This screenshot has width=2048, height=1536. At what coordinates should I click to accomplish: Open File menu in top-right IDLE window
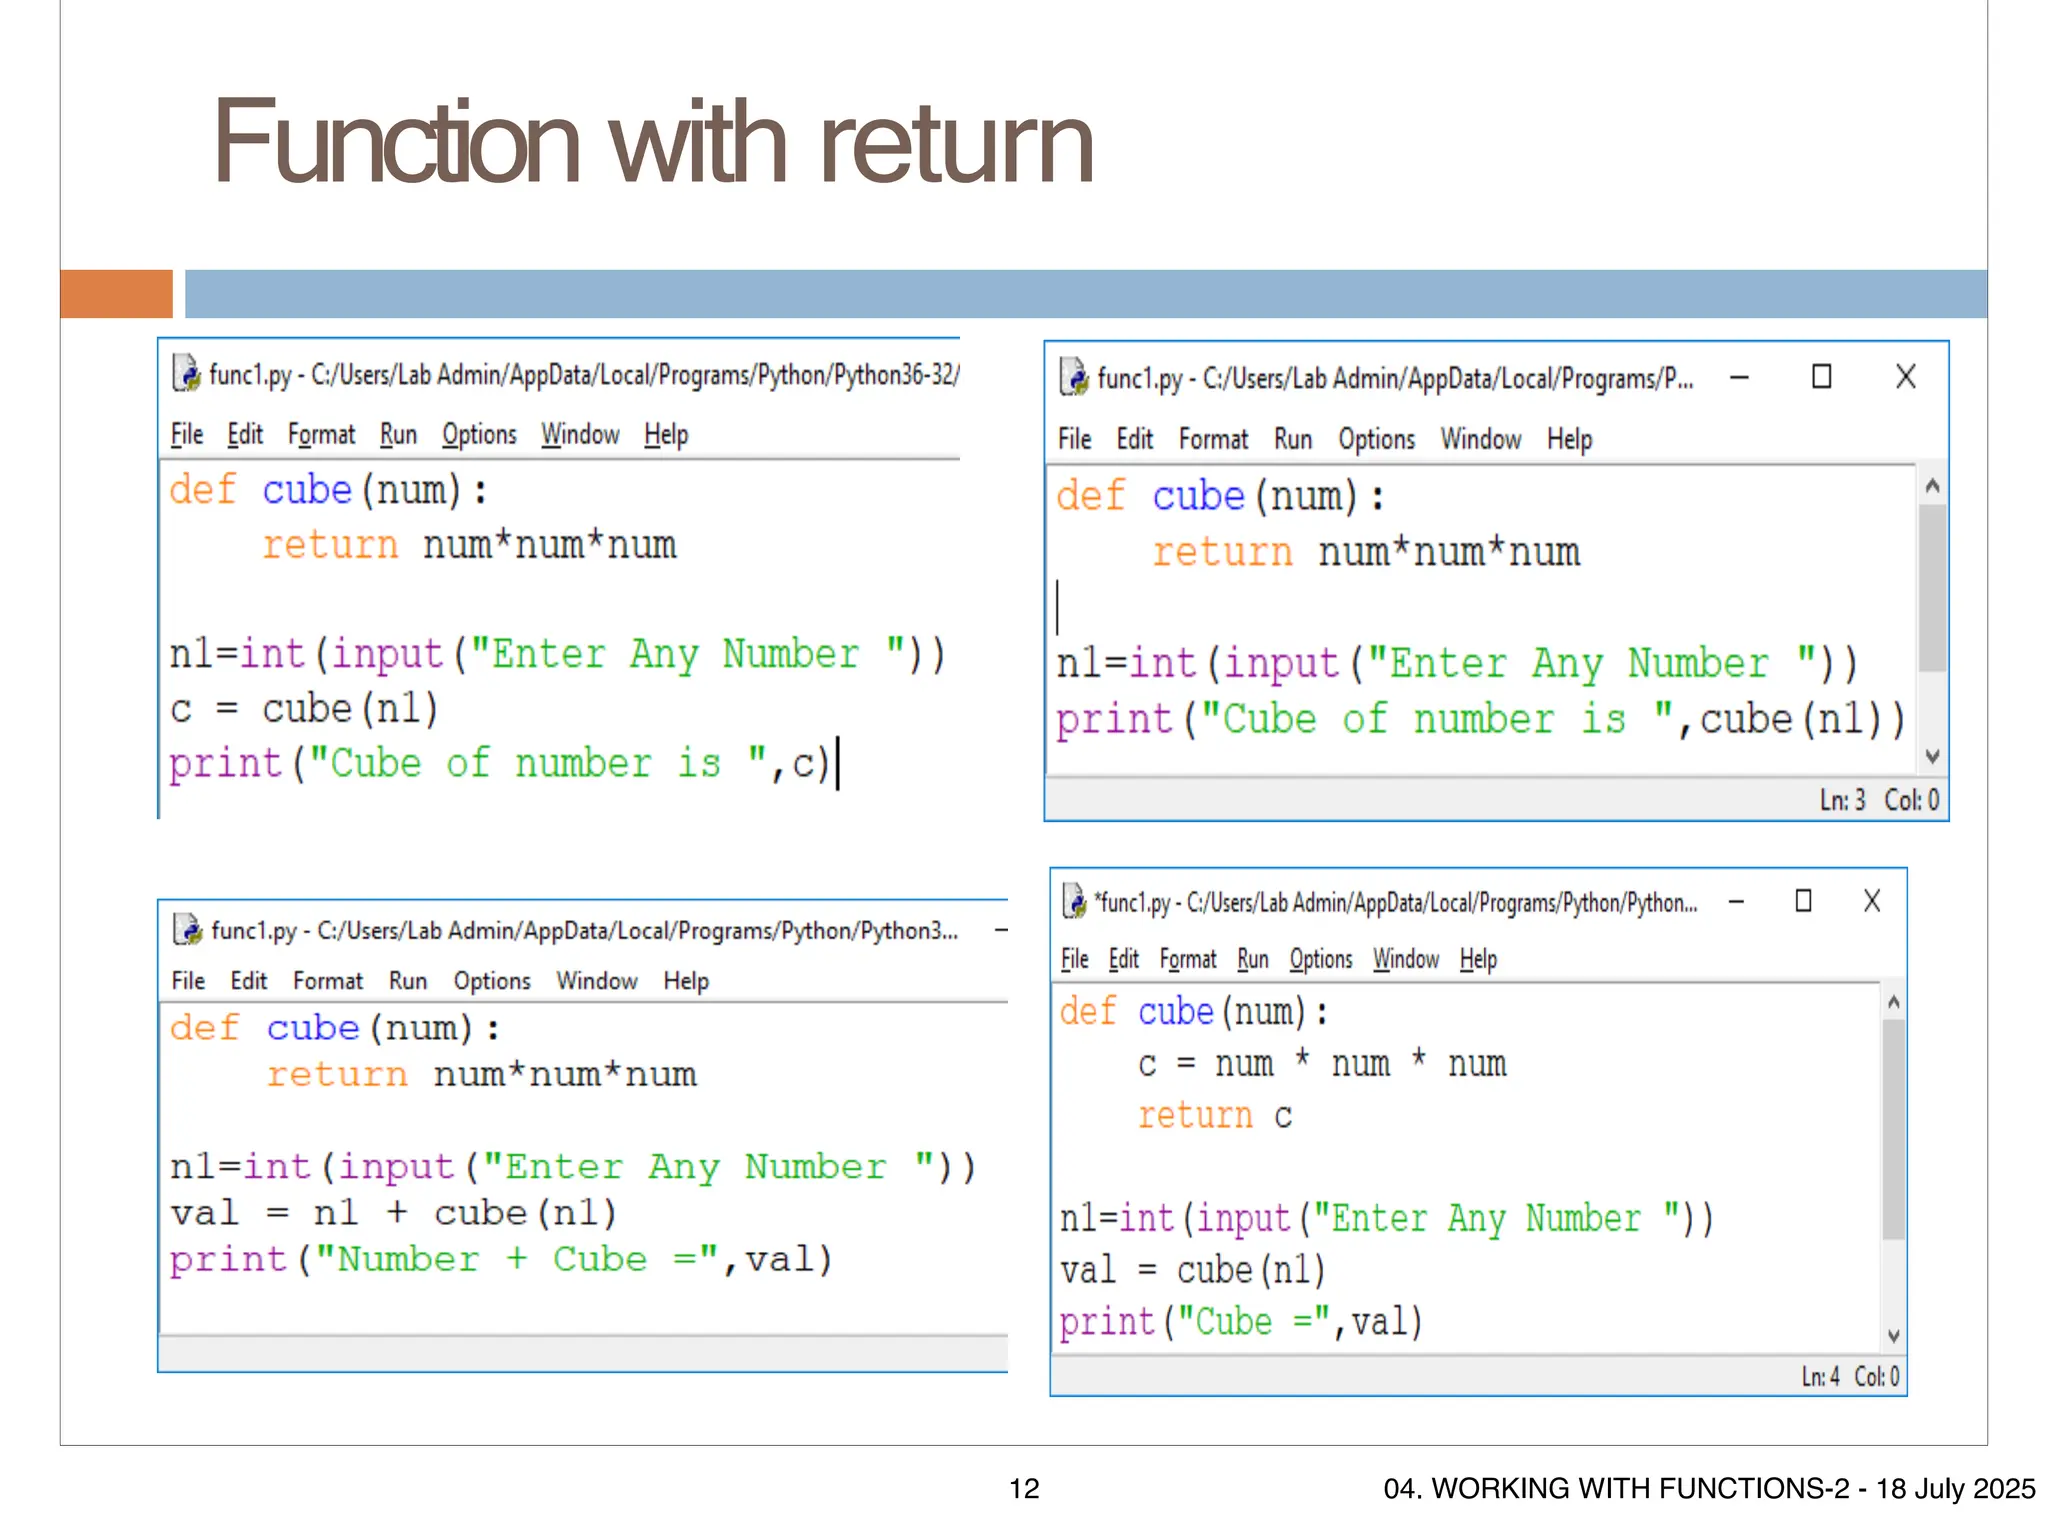(1075, 439)
